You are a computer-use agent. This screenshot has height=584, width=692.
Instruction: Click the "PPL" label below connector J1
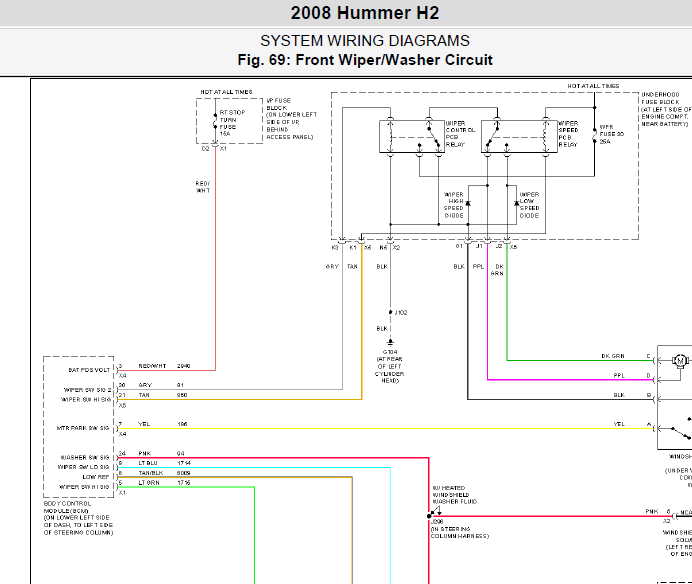pyautogui.click(x=478, y=267)
